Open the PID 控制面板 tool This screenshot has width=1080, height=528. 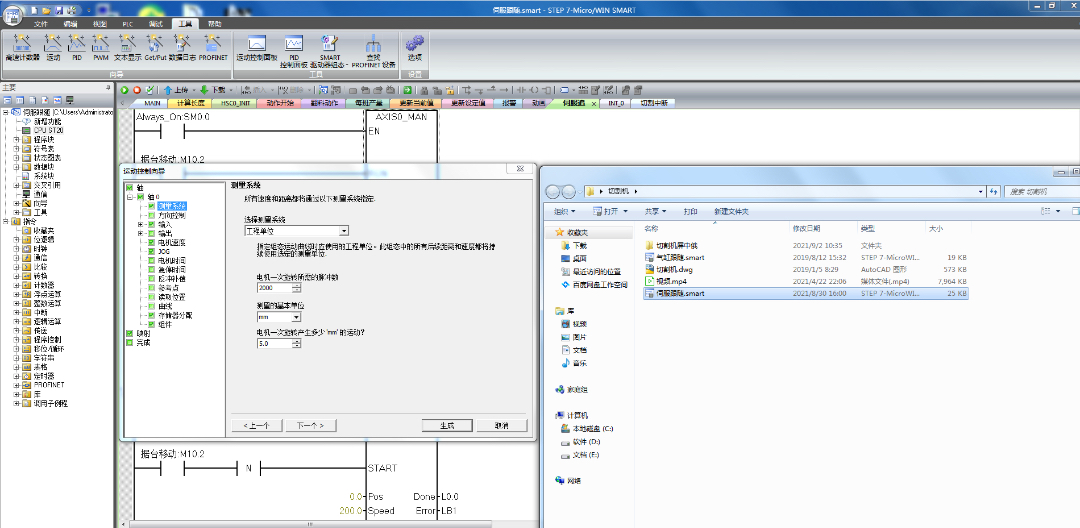pyautogui.click(x=294, y=50)
